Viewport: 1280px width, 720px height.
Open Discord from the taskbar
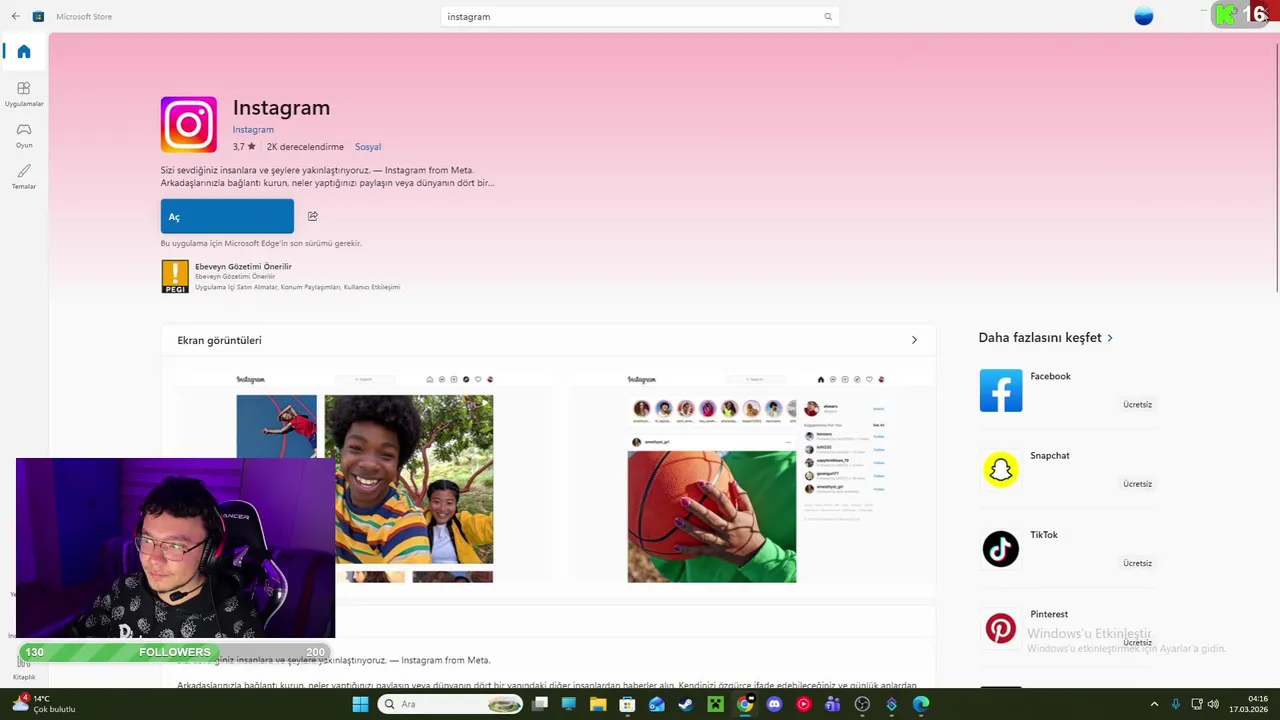[x=774, y=704]
